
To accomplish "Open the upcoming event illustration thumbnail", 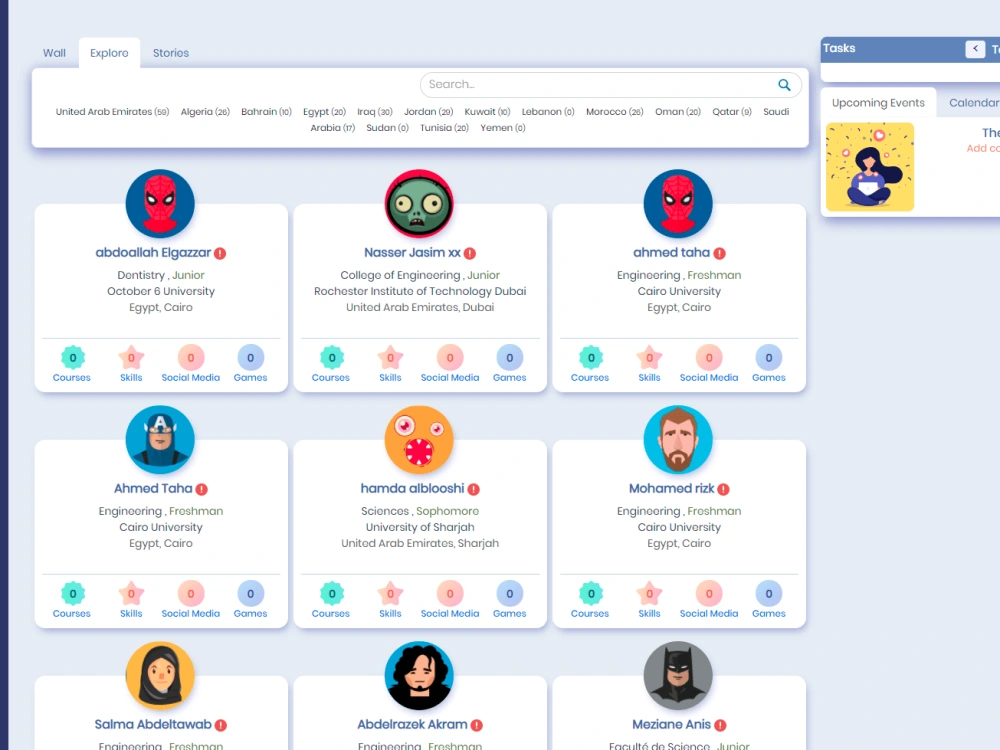I will click(x=870, y=167).
